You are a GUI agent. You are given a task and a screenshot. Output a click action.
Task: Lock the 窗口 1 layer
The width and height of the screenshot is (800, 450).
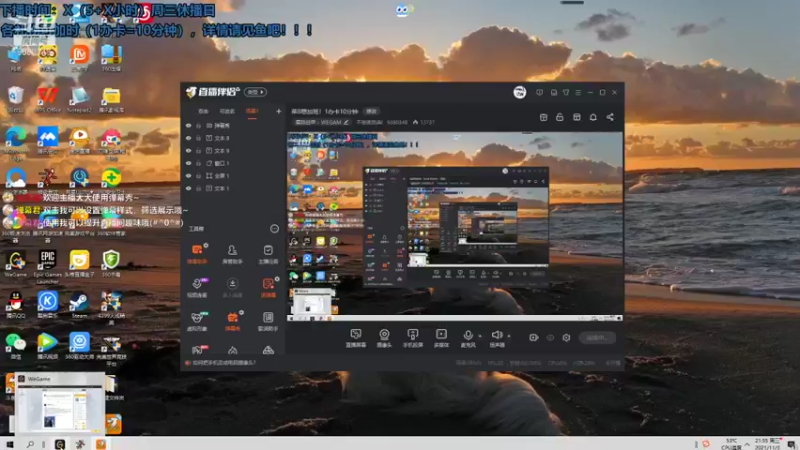198,163
